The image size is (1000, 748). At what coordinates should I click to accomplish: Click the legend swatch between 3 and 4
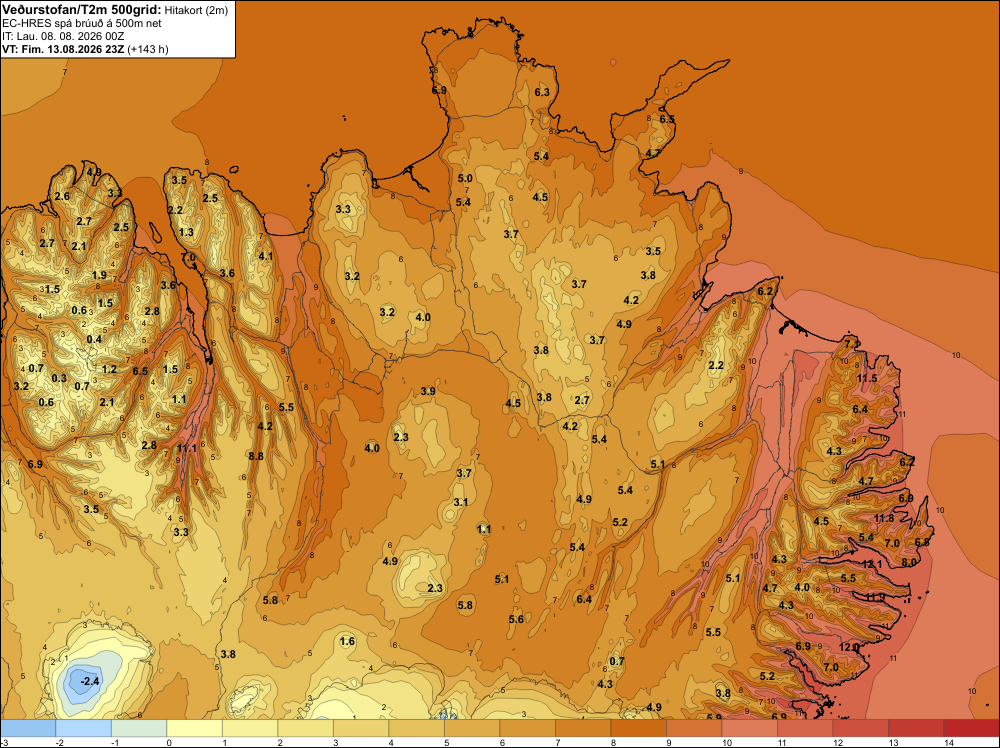361,728
